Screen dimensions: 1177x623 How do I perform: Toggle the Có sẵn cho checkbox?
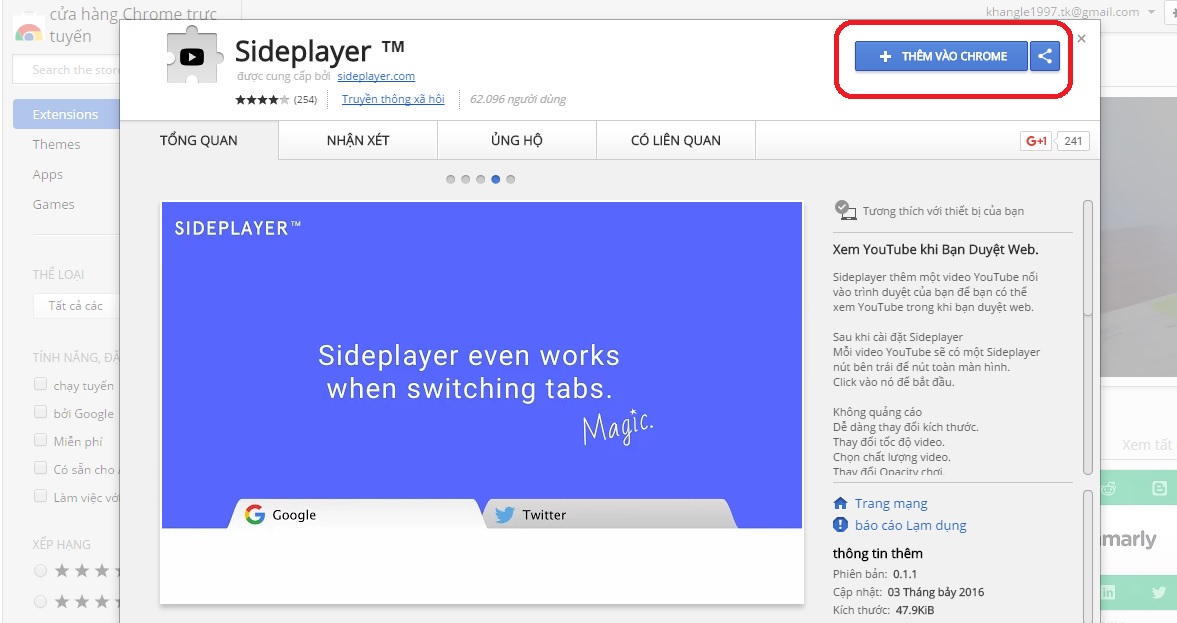tap(41, 468)
